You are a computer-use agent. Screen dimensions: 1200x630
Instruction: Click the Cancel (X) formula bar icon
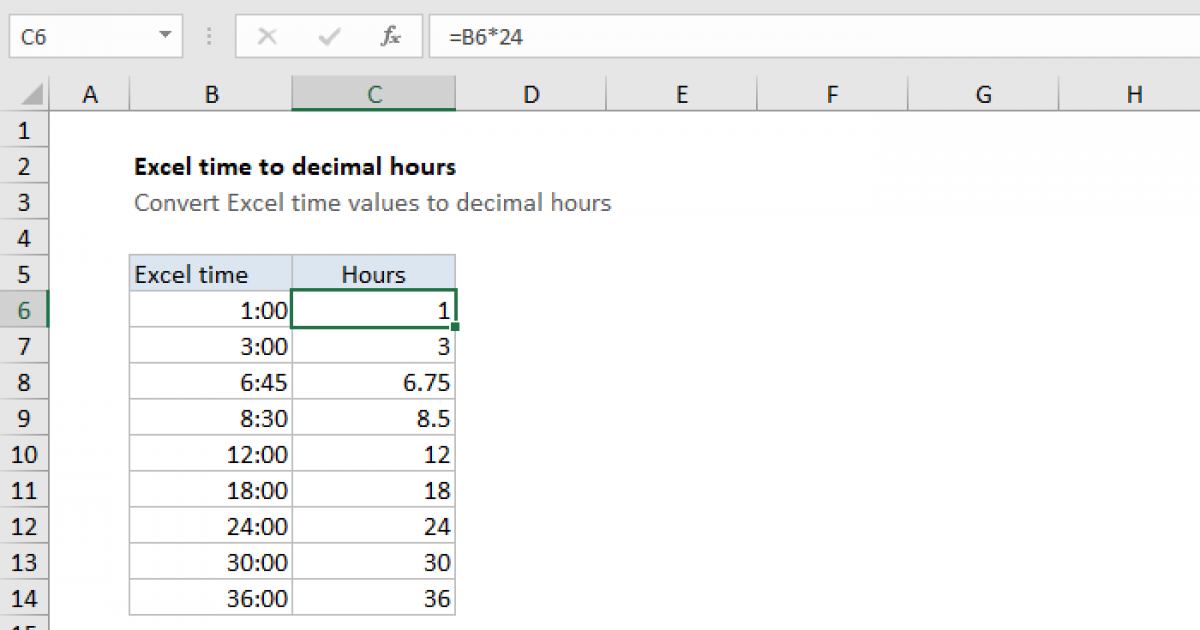pyautogui.click(x=267, y=37)
